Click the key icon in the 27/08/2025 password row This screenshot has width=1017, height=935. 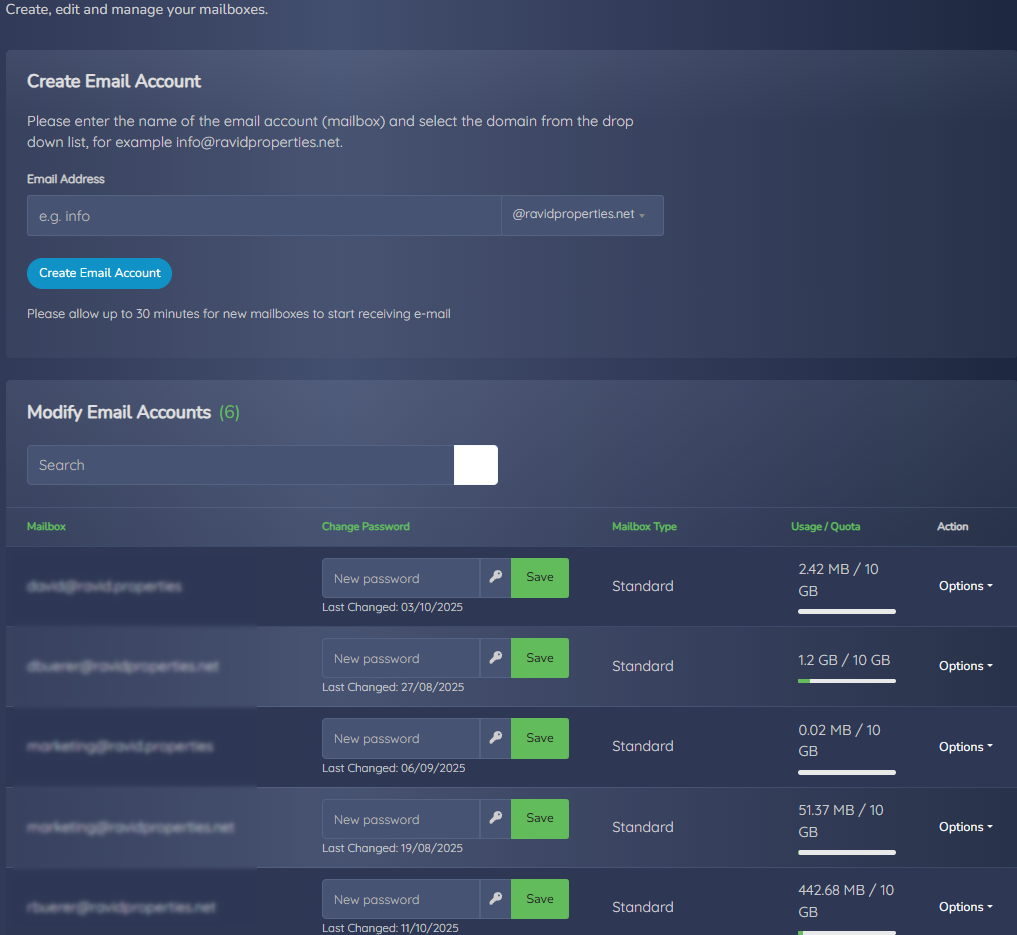[x=495, y=658]
